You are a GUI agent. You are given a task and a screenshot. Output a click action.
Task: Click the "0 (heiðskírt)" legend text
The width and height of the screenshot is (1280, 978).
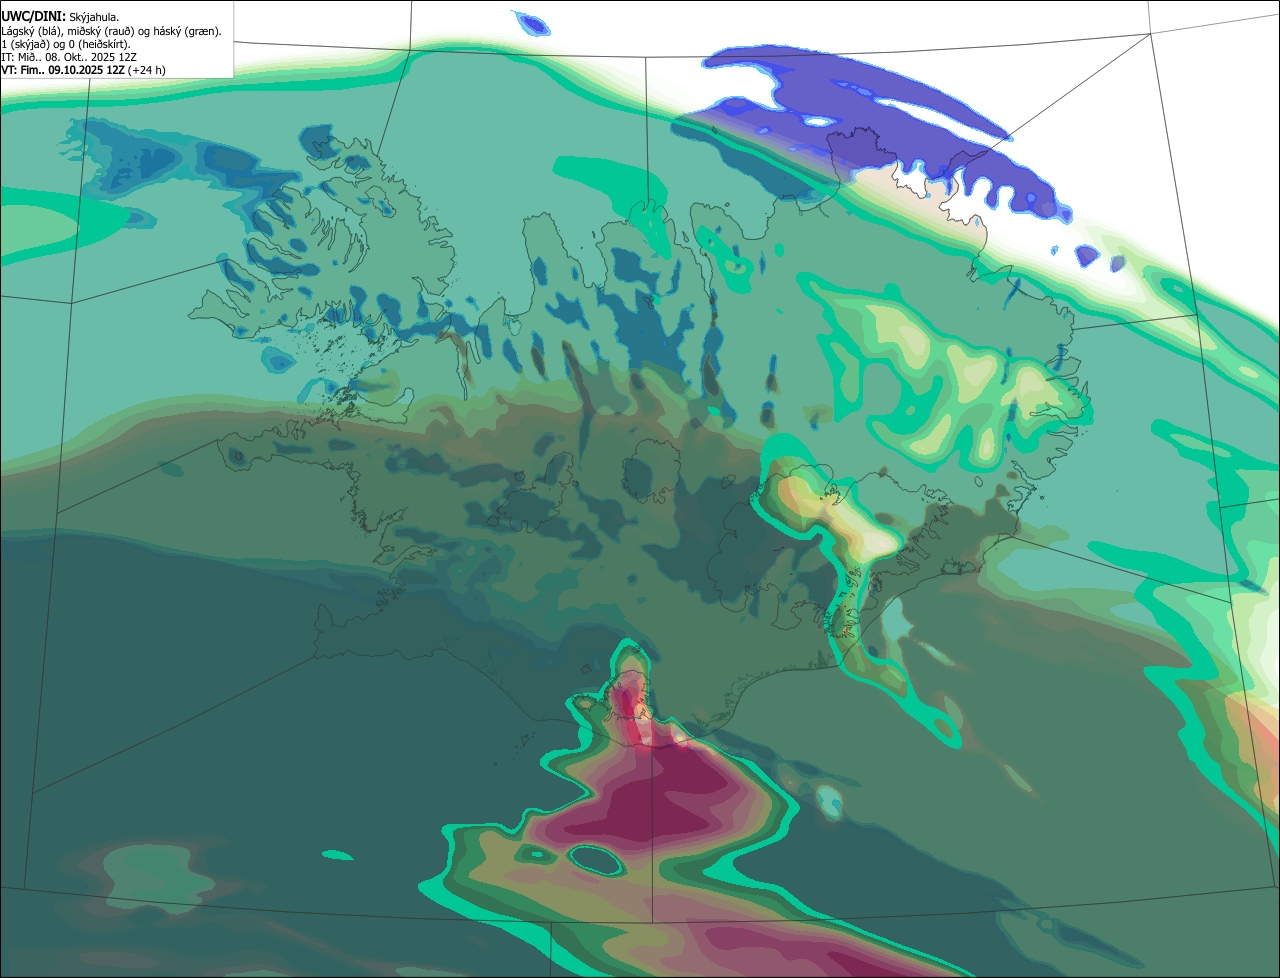pyautogui.click(x=97, y=44)
